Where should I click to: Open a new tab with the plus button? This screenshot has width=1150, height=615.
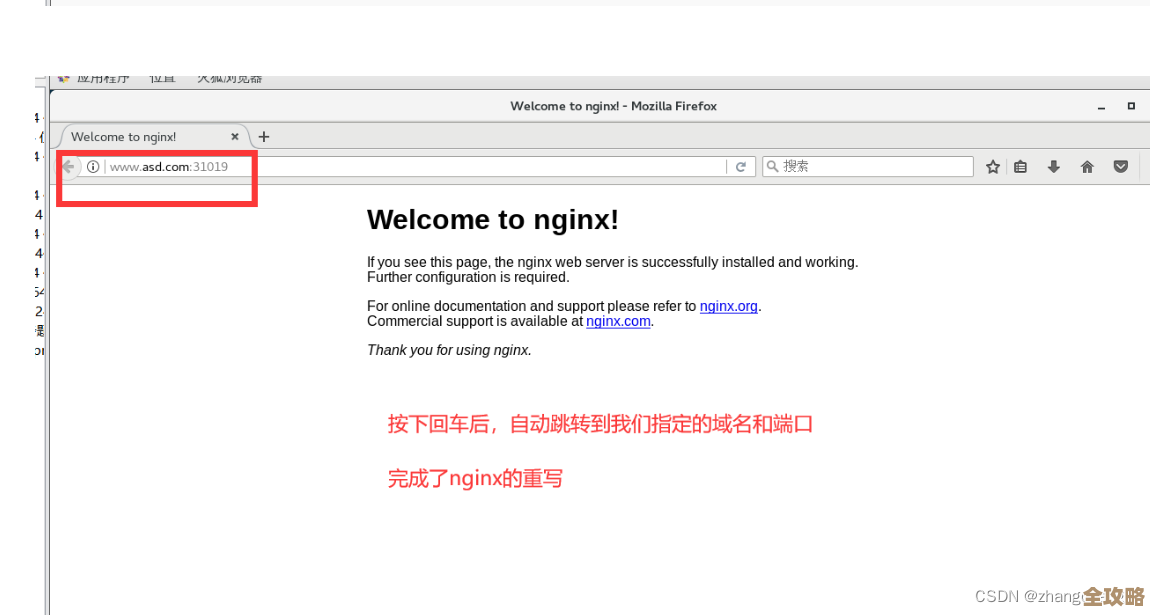(x=263, y=136)
